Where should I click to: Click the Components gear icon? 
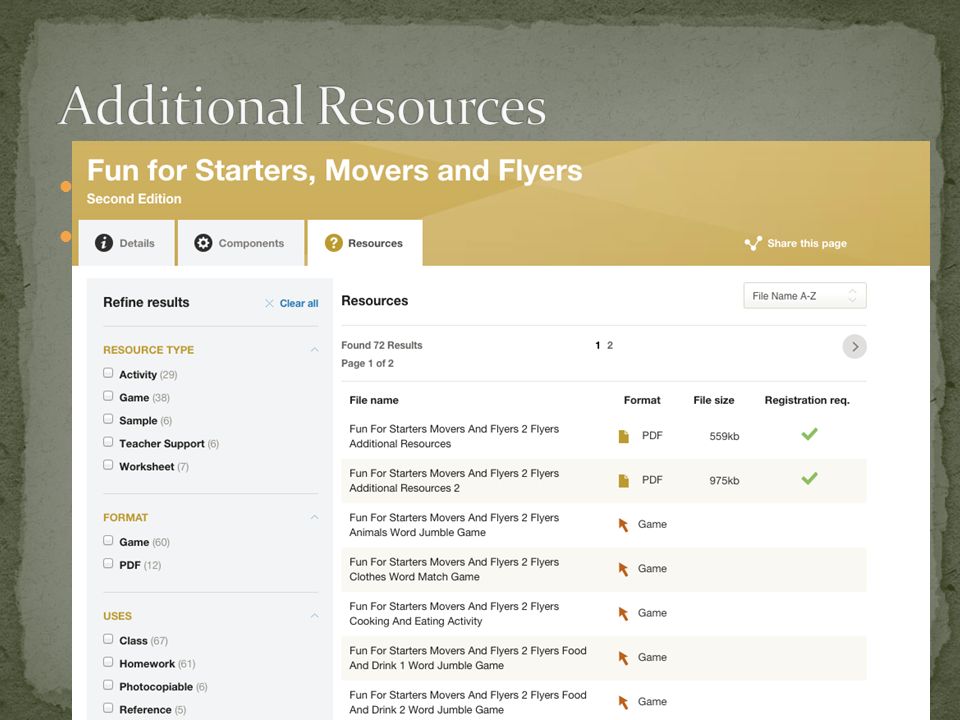click(x=203, y=243)
